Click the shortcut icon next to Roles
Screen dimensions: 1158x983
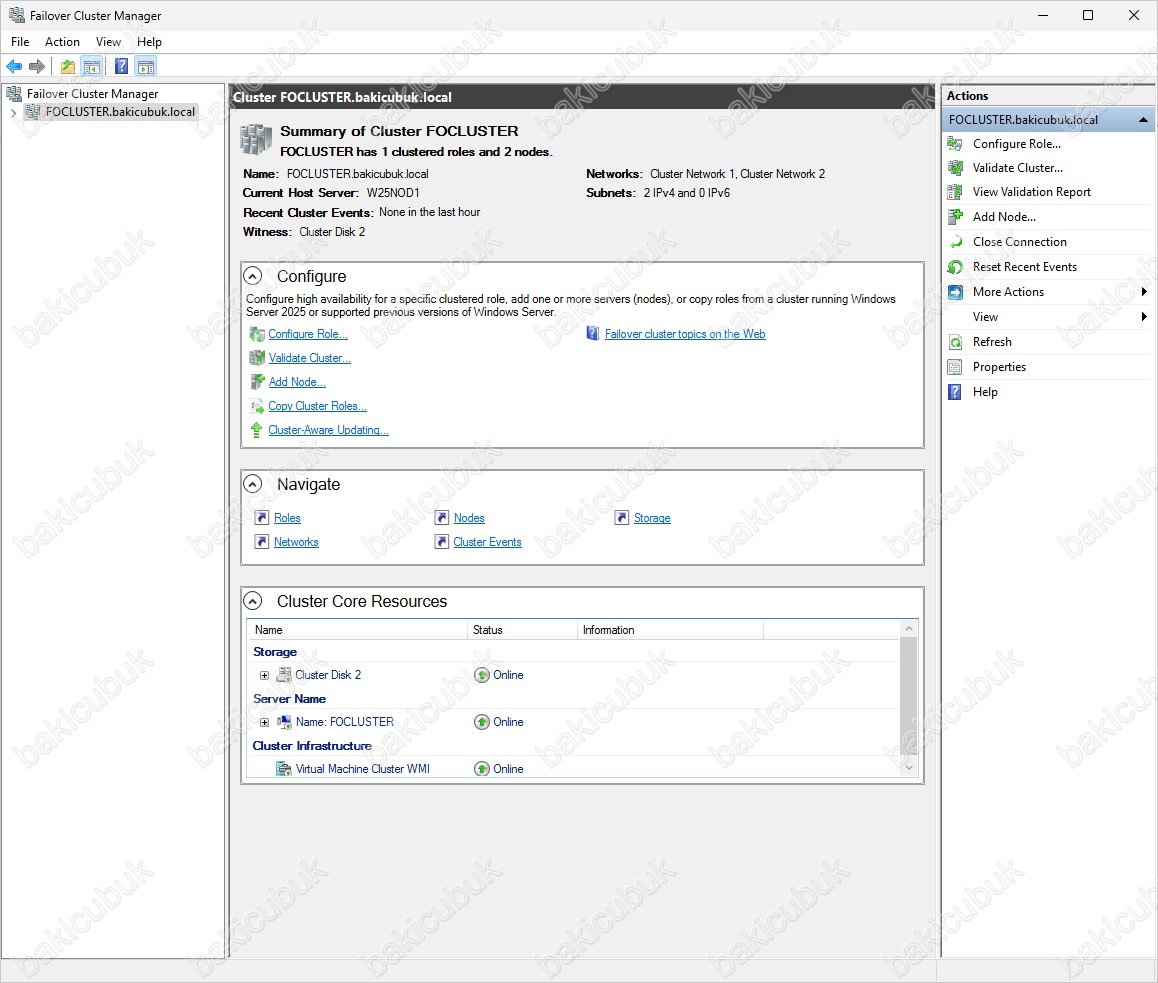click(x=261, y=518)
